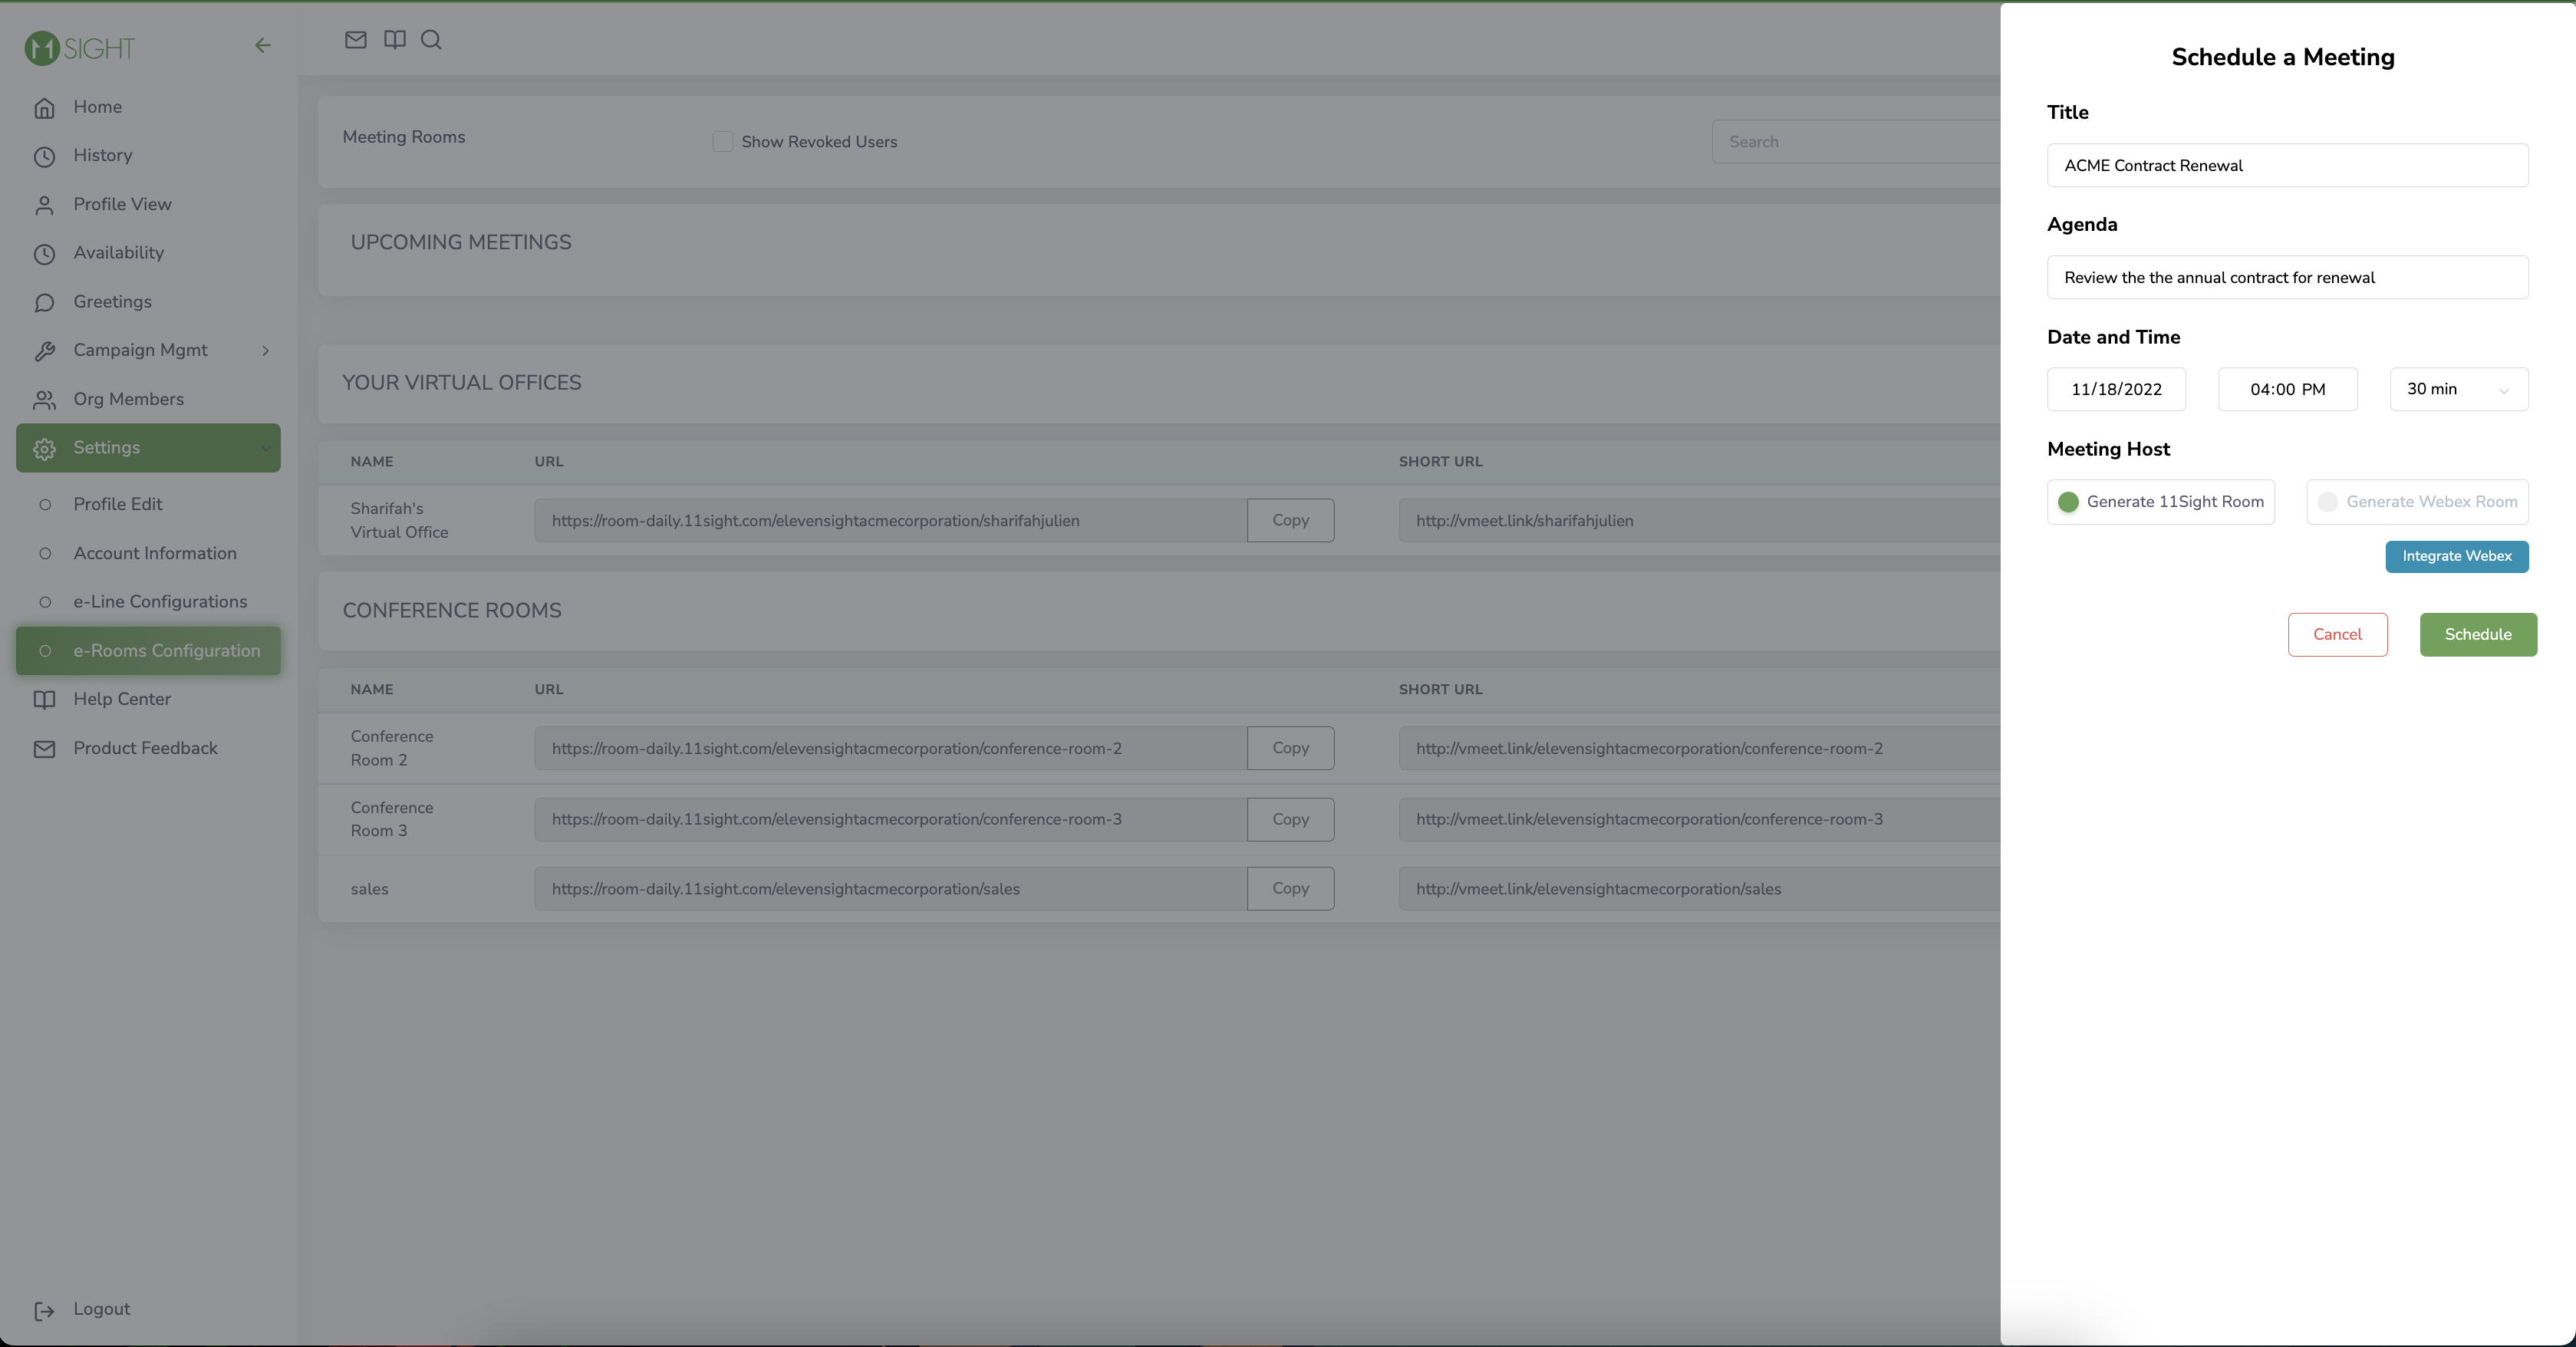The image size is (2576, 1347).
Task: Click Conference Room 3 URL field
Action: (890, 819)
